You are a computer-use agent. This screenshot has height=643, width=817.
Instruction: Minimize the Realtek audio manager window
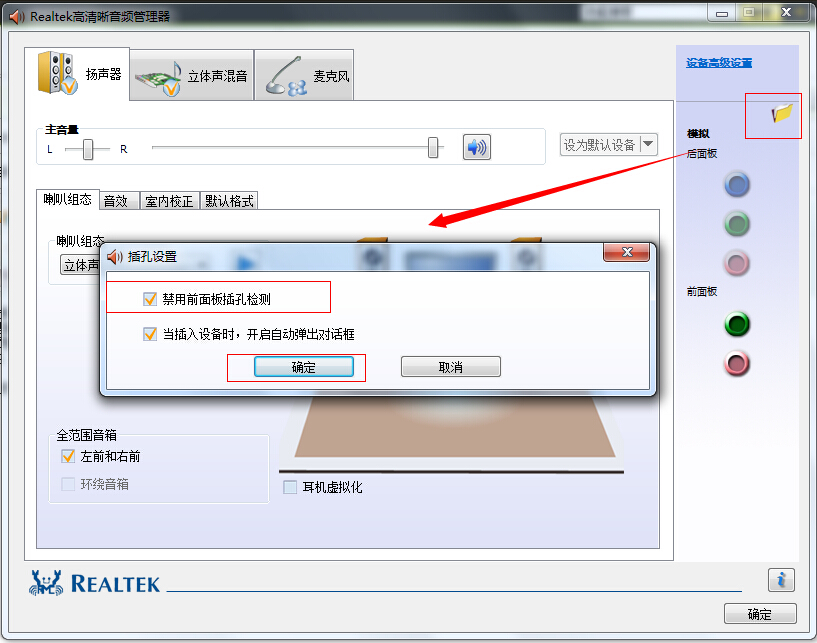coord(722,13)
